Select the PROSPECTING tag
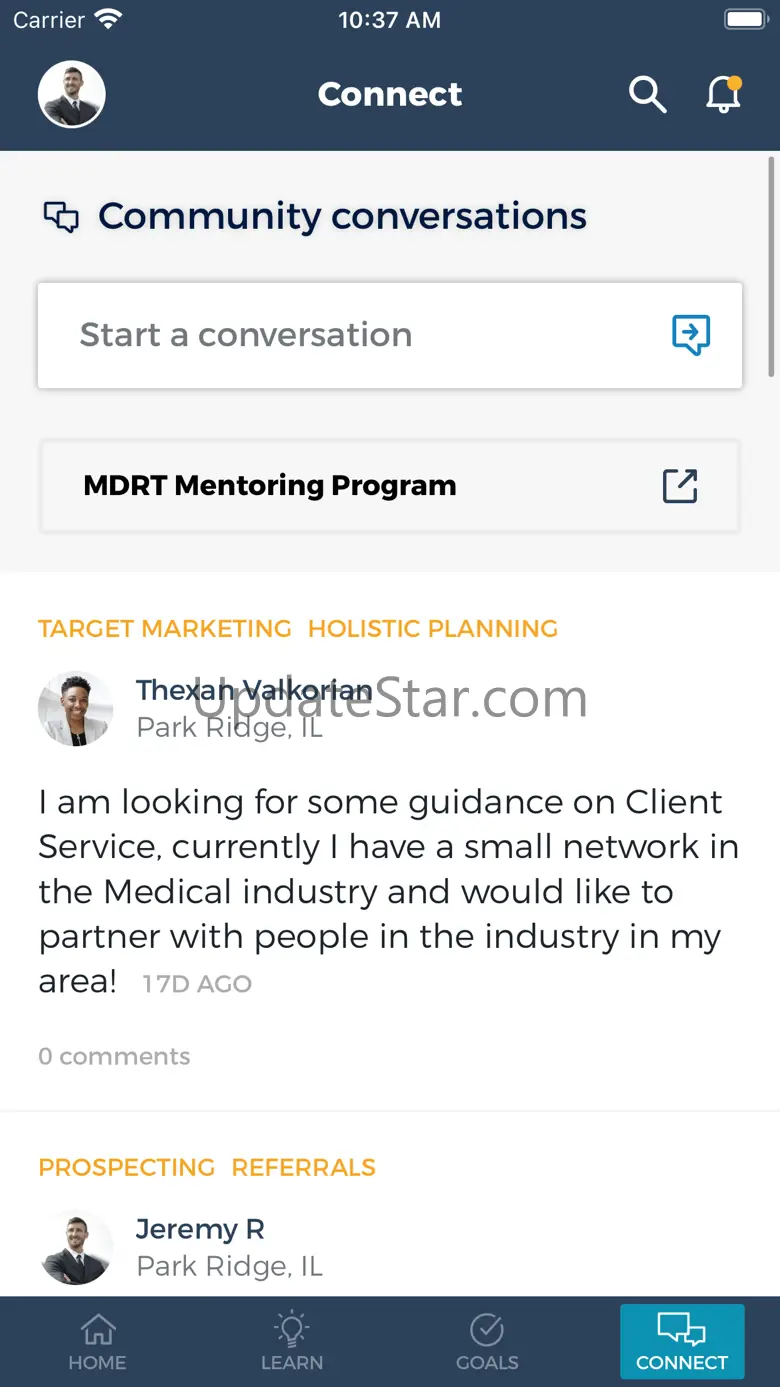 click(x=127, y=1168)
